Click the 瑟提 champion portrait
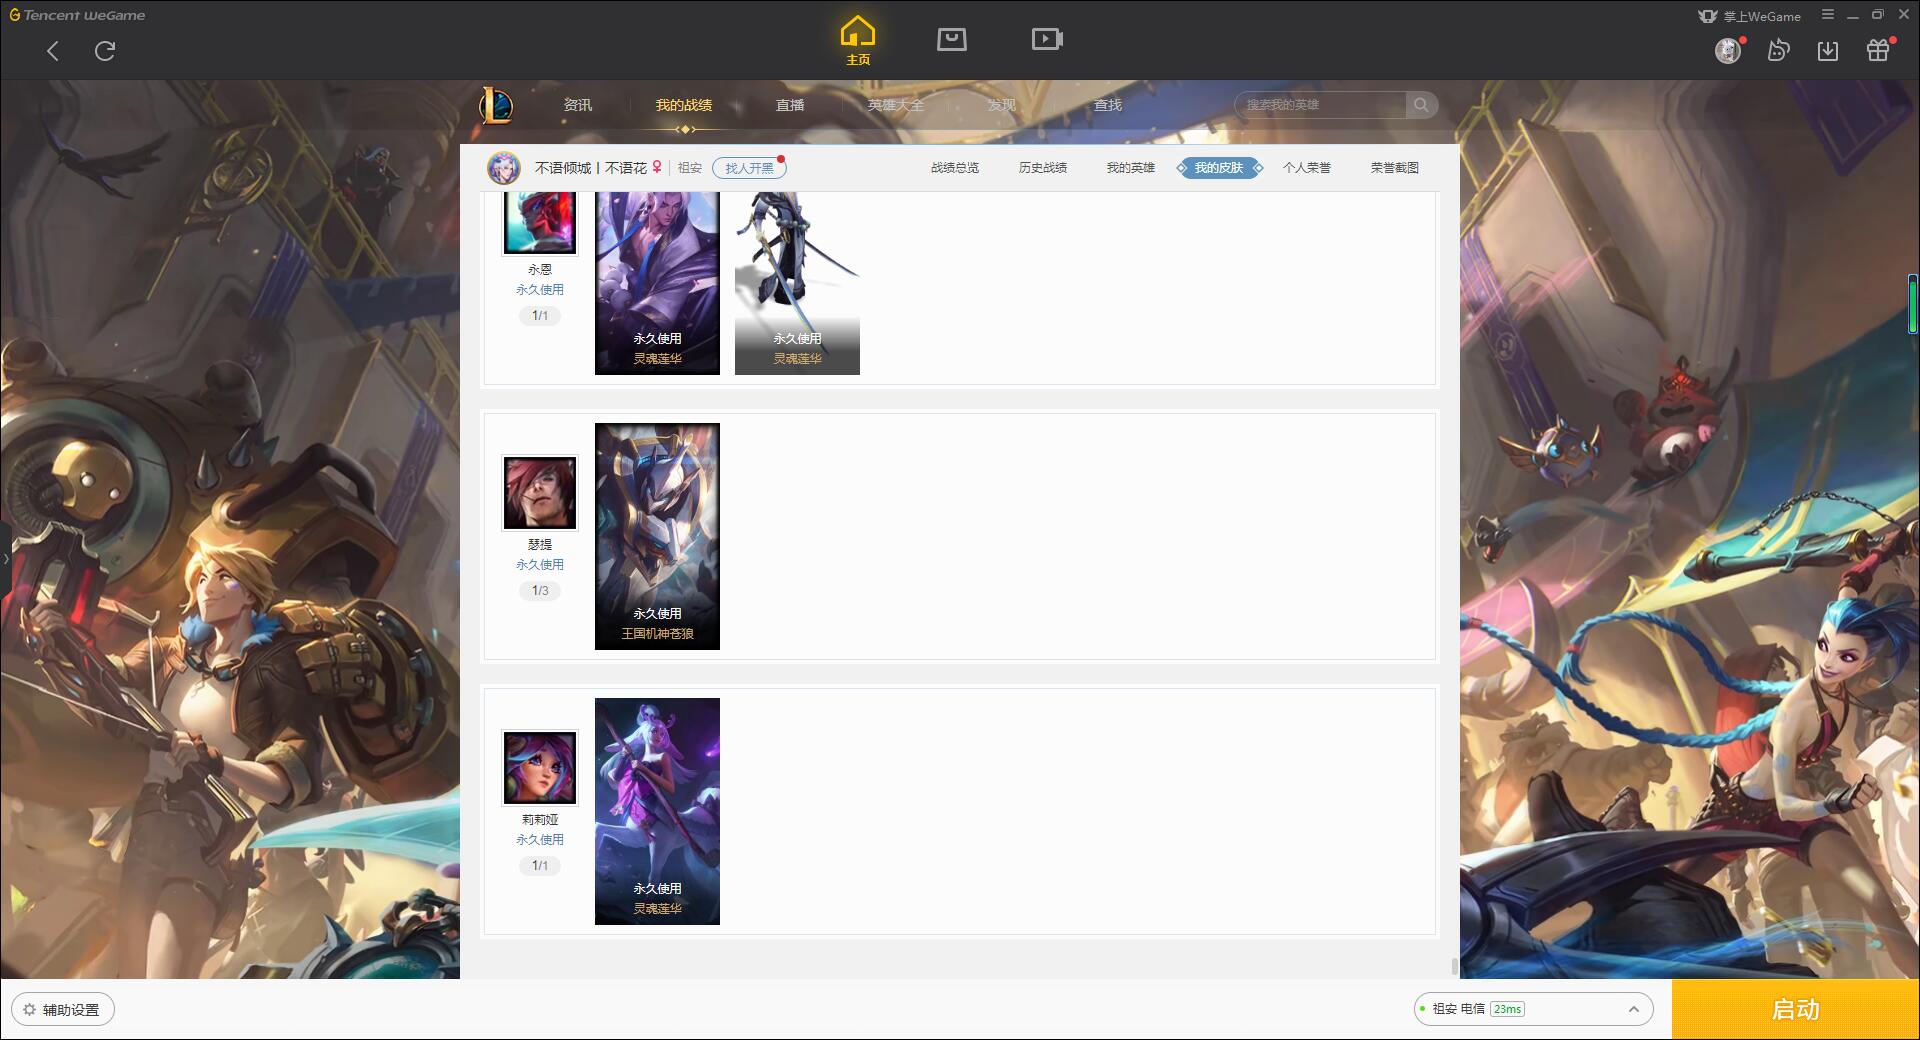This screenshot has width=1920, height=1040. click(x=540, y=493)
